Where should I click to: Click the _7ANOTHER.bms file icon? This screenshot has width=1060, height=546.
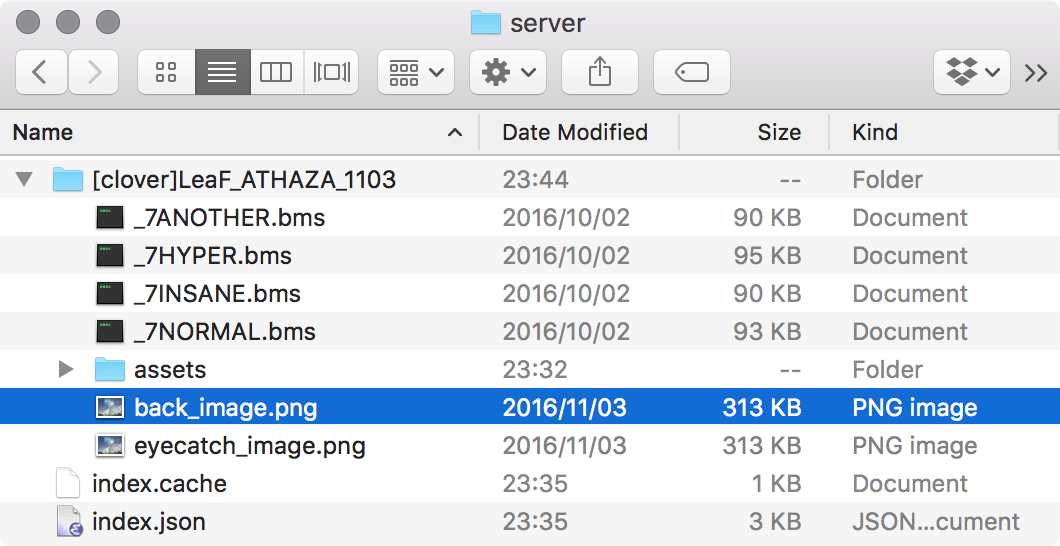[110, 218]
